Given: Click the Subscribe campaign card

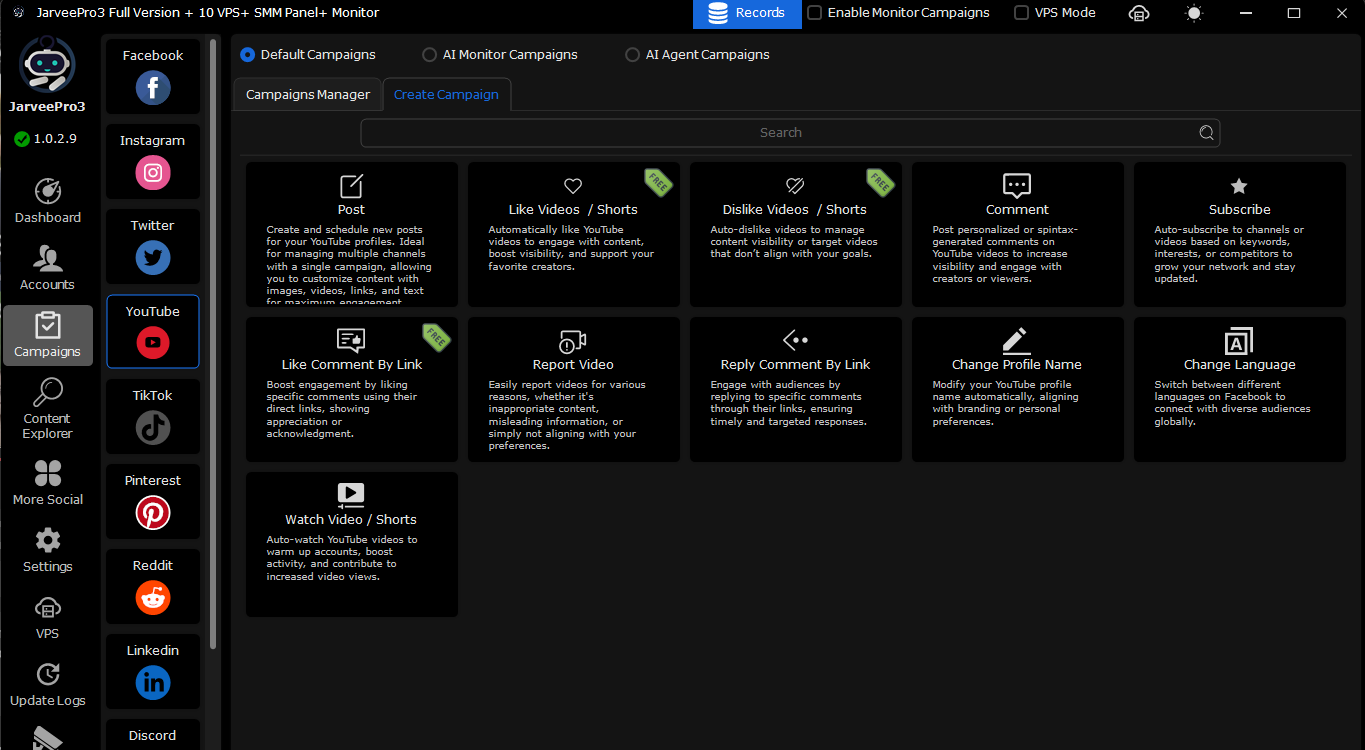Looking at the screenshot, I should click(1239, 234).
